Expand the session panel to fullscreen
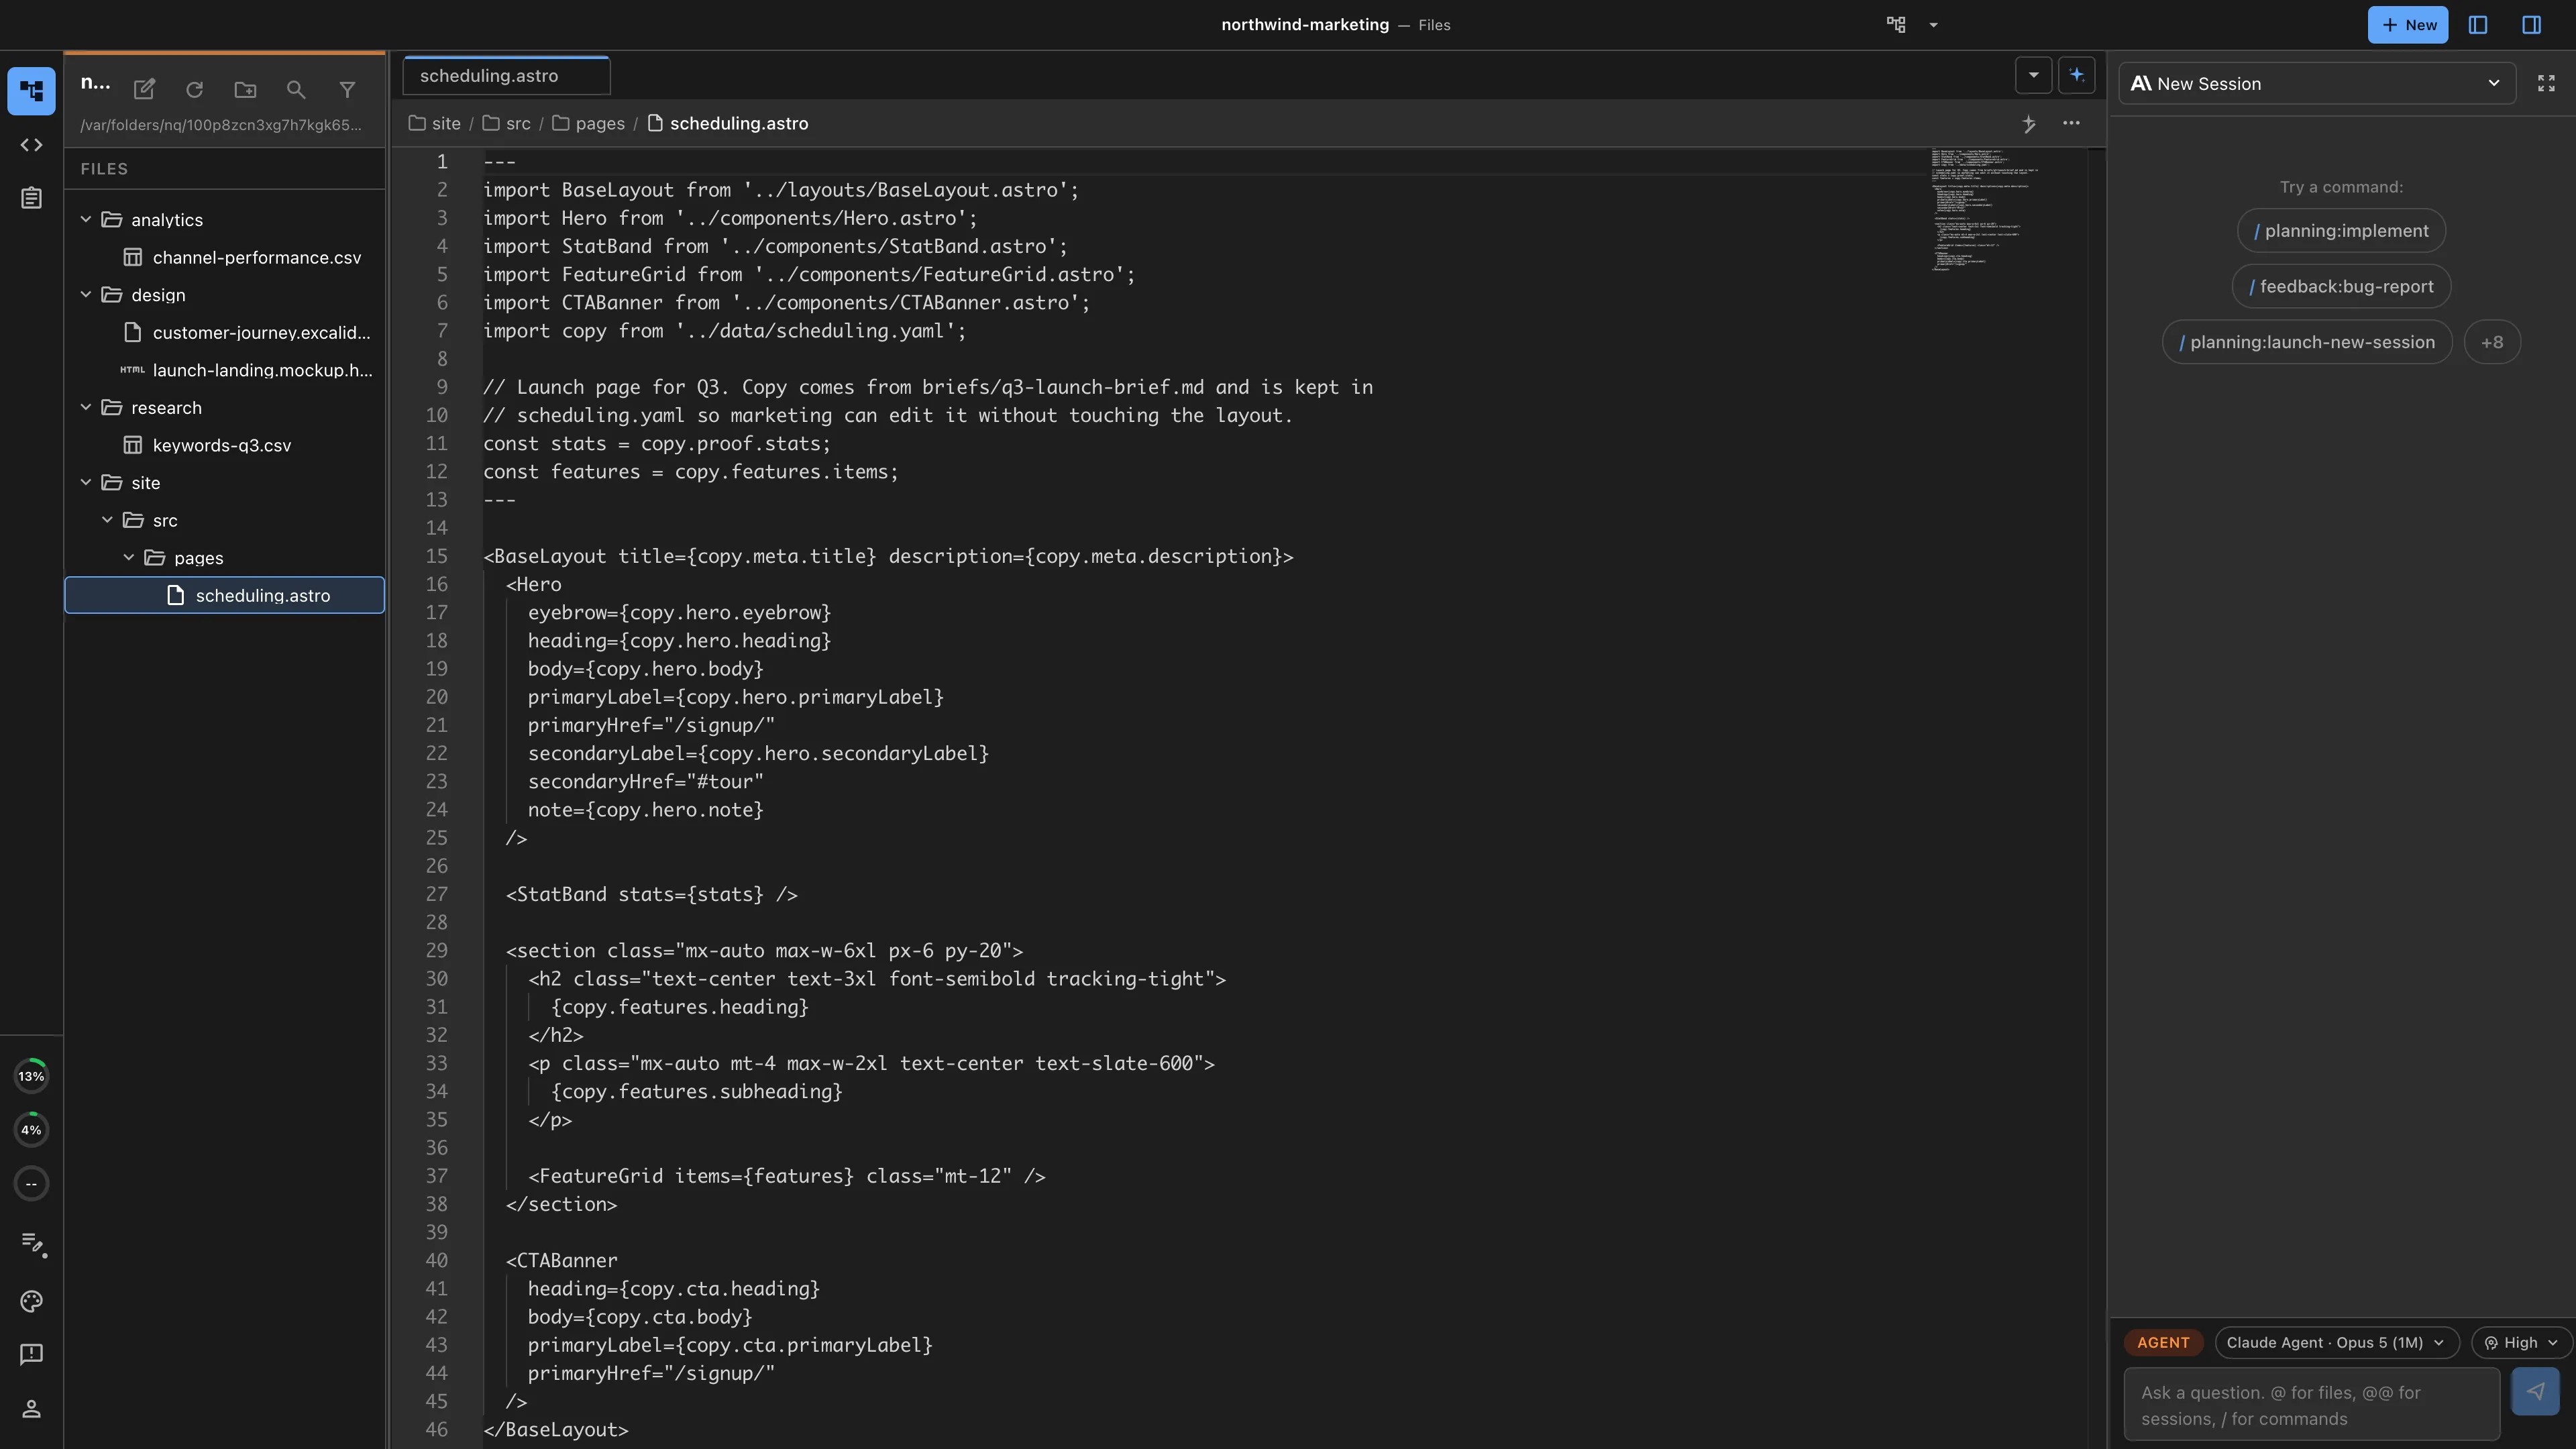Viewport: 2576px width, 1449px height. coord(2546,84)
